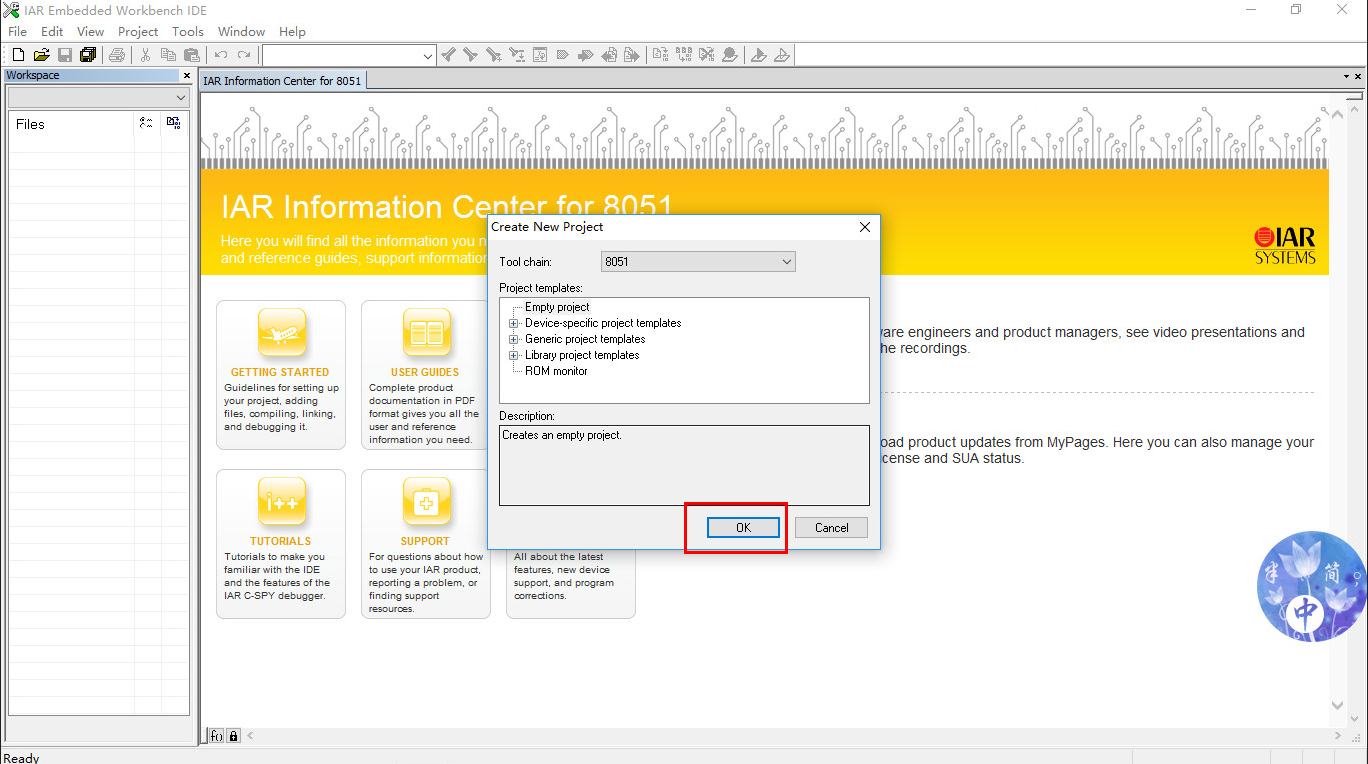
Task: Click the Print toolbar icon
Action: [117, 55]
